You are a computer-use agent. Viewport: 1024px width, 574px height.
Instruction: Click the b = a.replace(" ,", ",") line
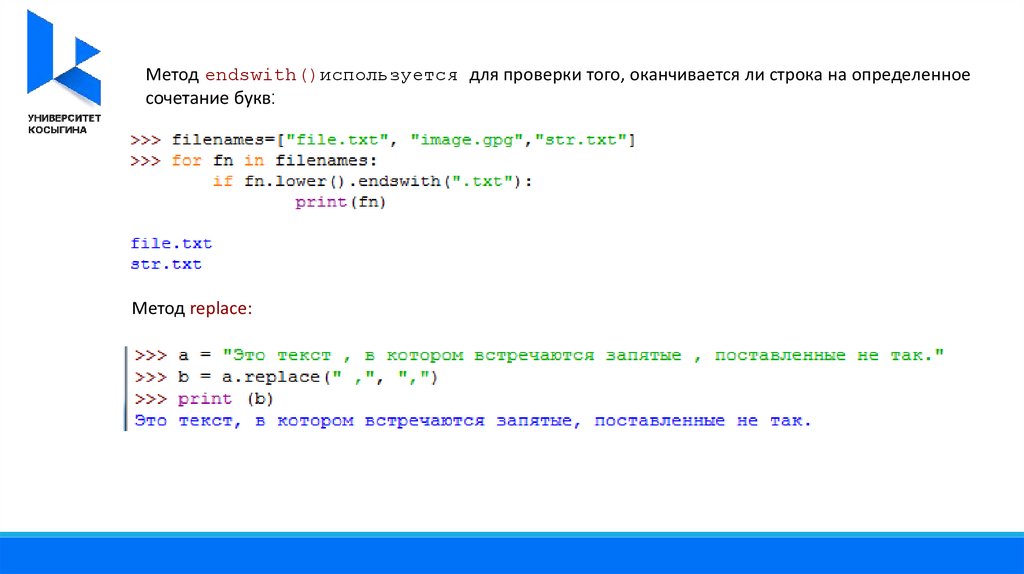[x=288, y=378]
